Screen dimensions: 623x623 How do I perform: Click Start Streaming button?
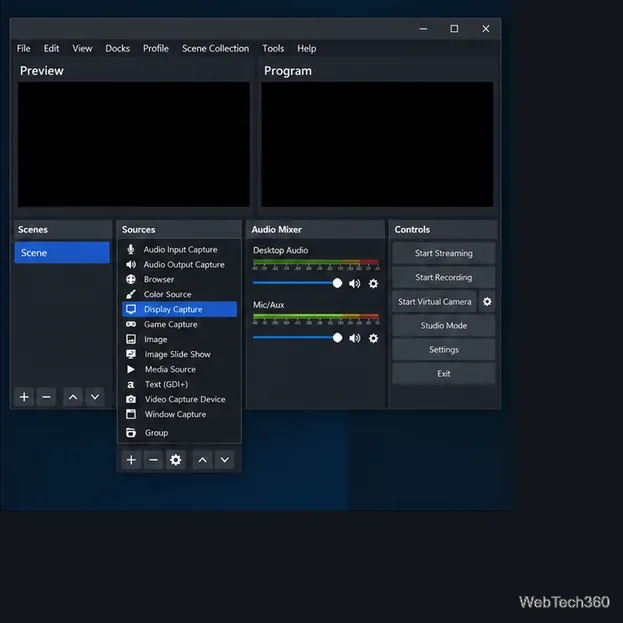[444, 253]
